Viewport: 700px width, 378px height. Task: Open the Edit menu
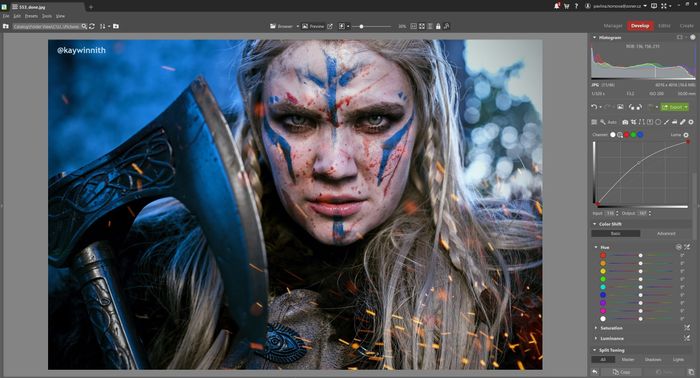[x=17, y=16]
